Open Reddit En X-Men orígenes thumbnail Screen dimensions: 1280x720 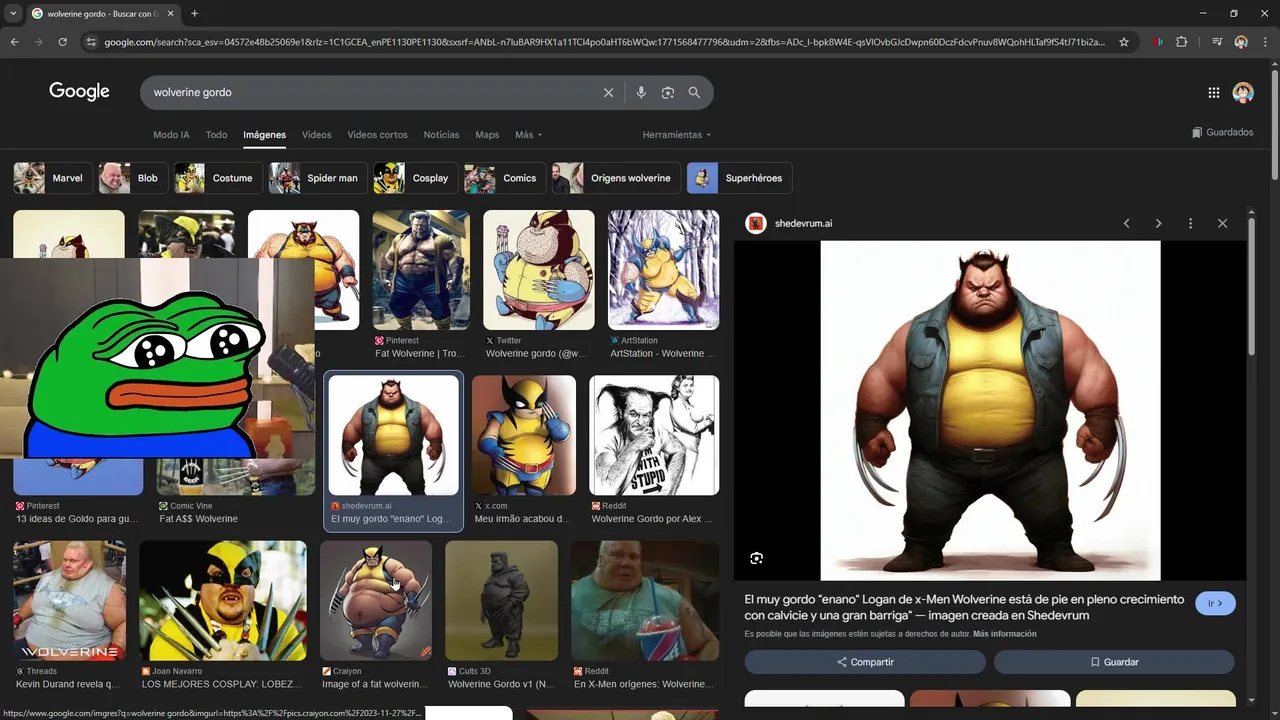645,600
